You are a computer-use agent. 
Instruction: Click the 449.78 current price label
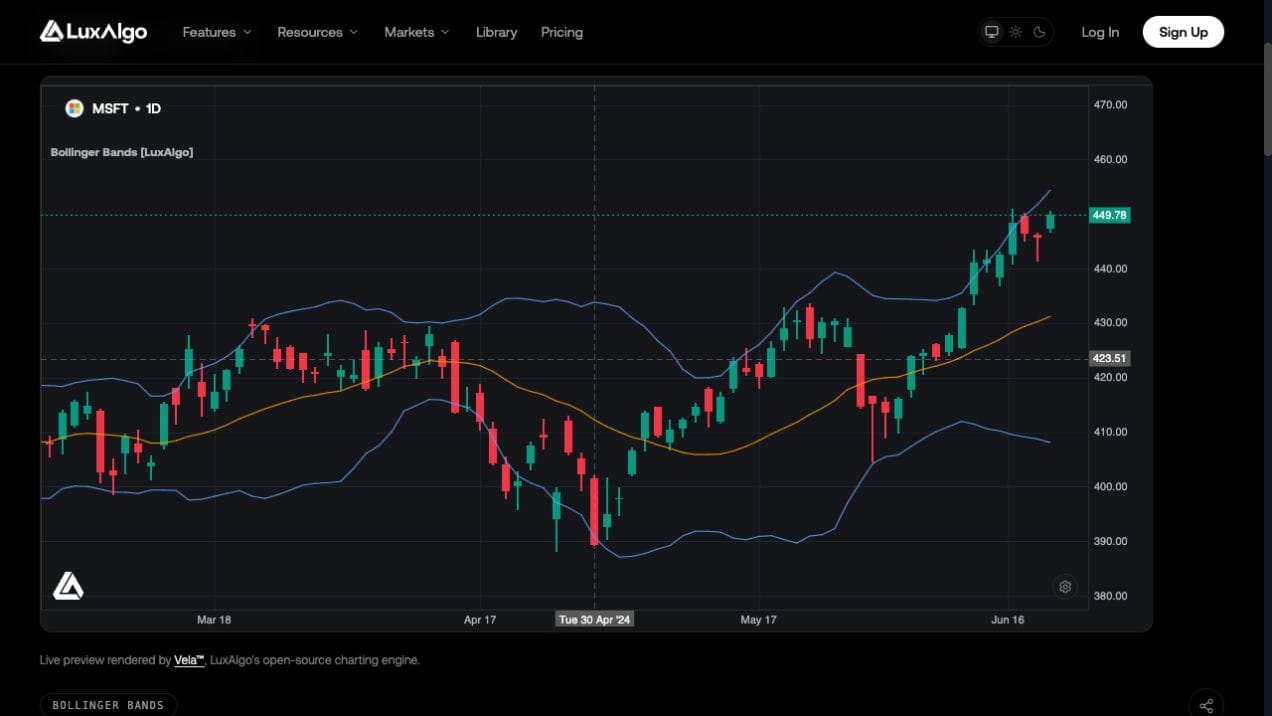[x=1110, y=215]
